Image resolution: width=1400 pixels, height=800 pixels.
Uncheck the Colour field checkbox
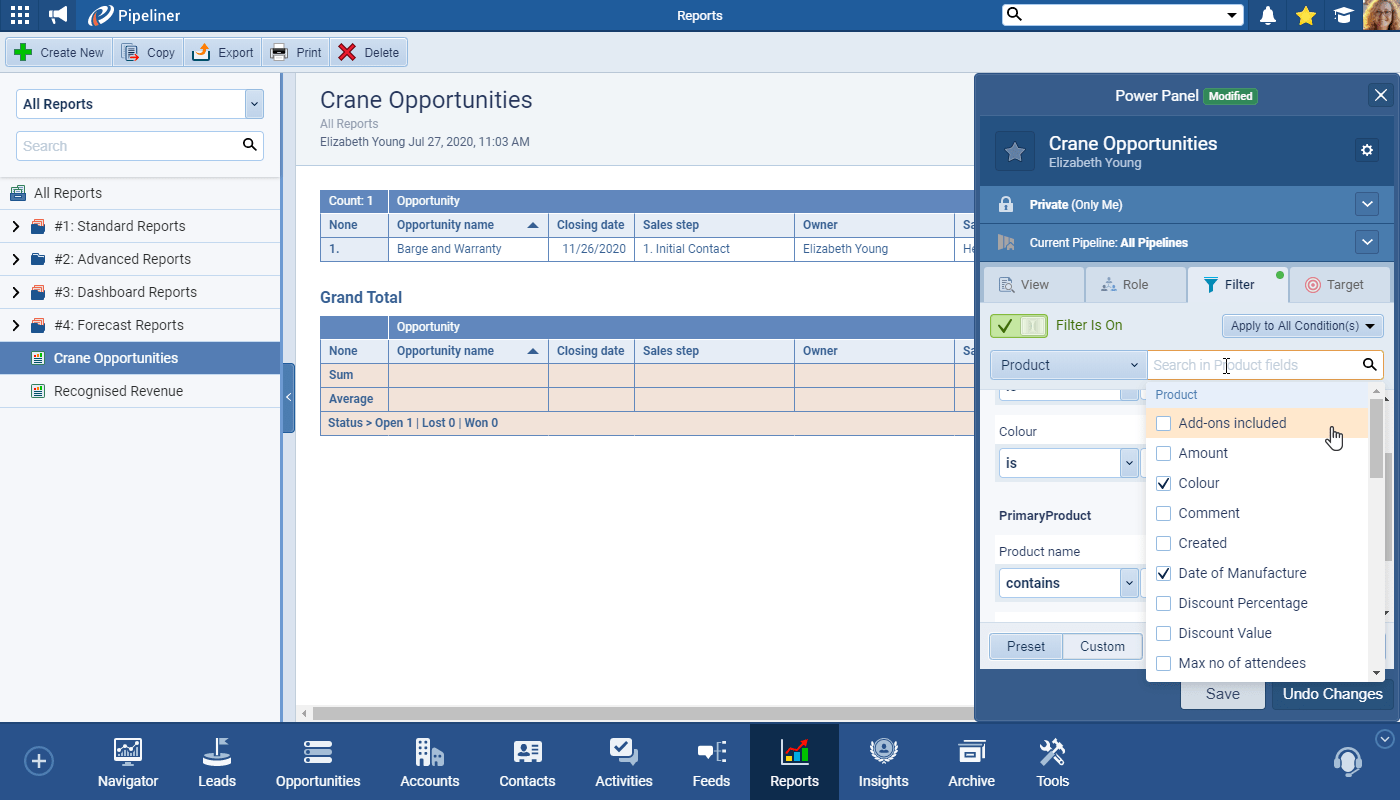click(x=1163, y=483)
